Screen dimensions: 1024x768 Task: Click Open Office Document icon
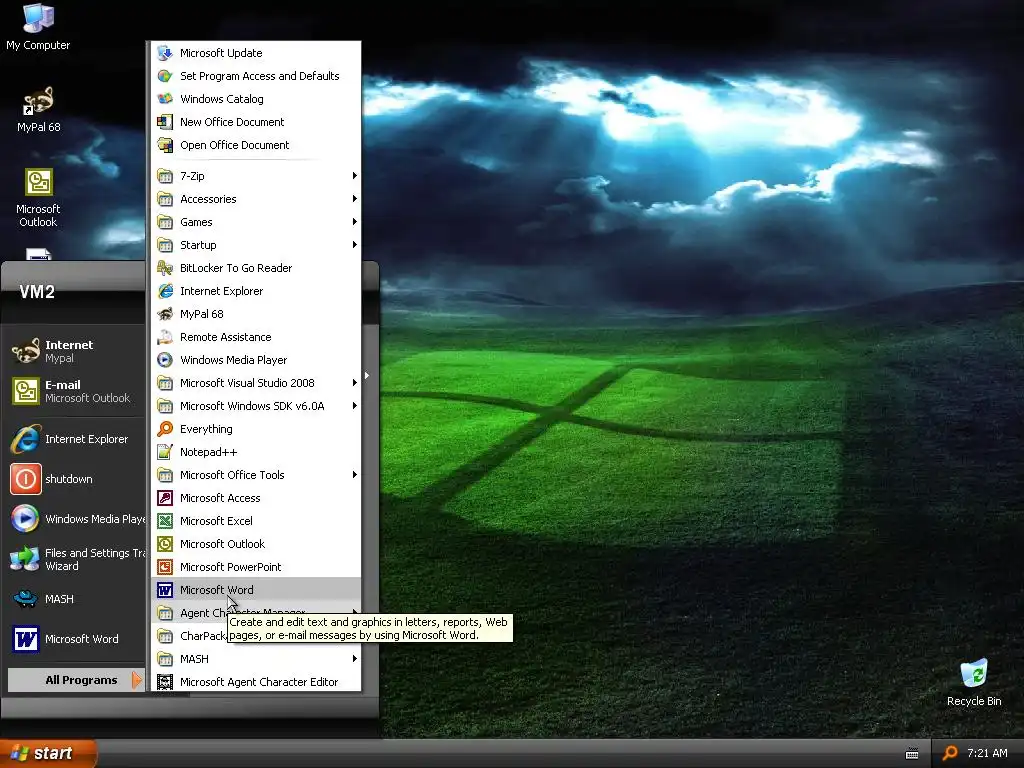pyautogui.click(x=165, y=145)
